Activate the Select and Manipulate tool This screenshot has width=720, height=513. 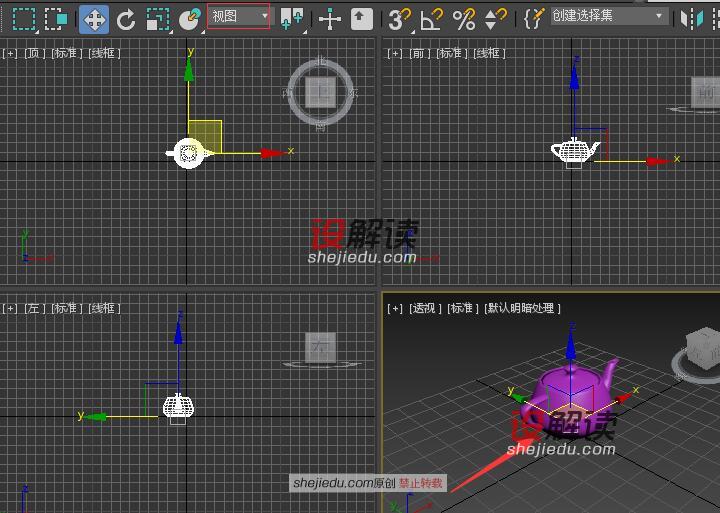(330, 19)
